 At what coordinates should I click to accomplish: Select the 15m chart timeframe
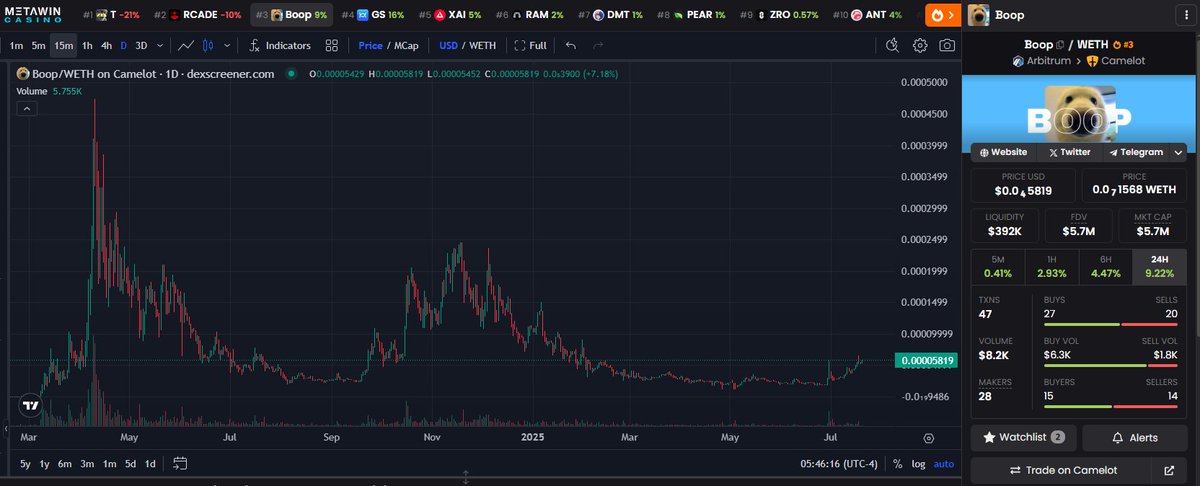pyautogui.click(x=64, y=45)
